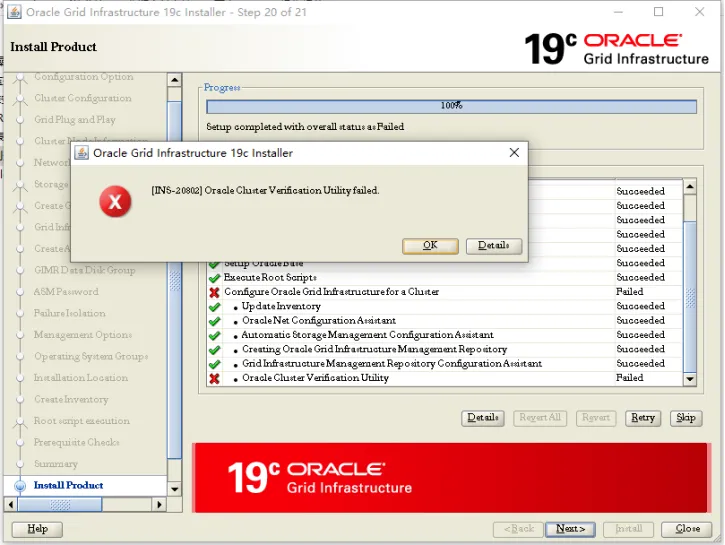This screenshot has width=725, height=545.
Task: Click the Java icon in the main installer title bar
Action: click(x=14, y=12)
